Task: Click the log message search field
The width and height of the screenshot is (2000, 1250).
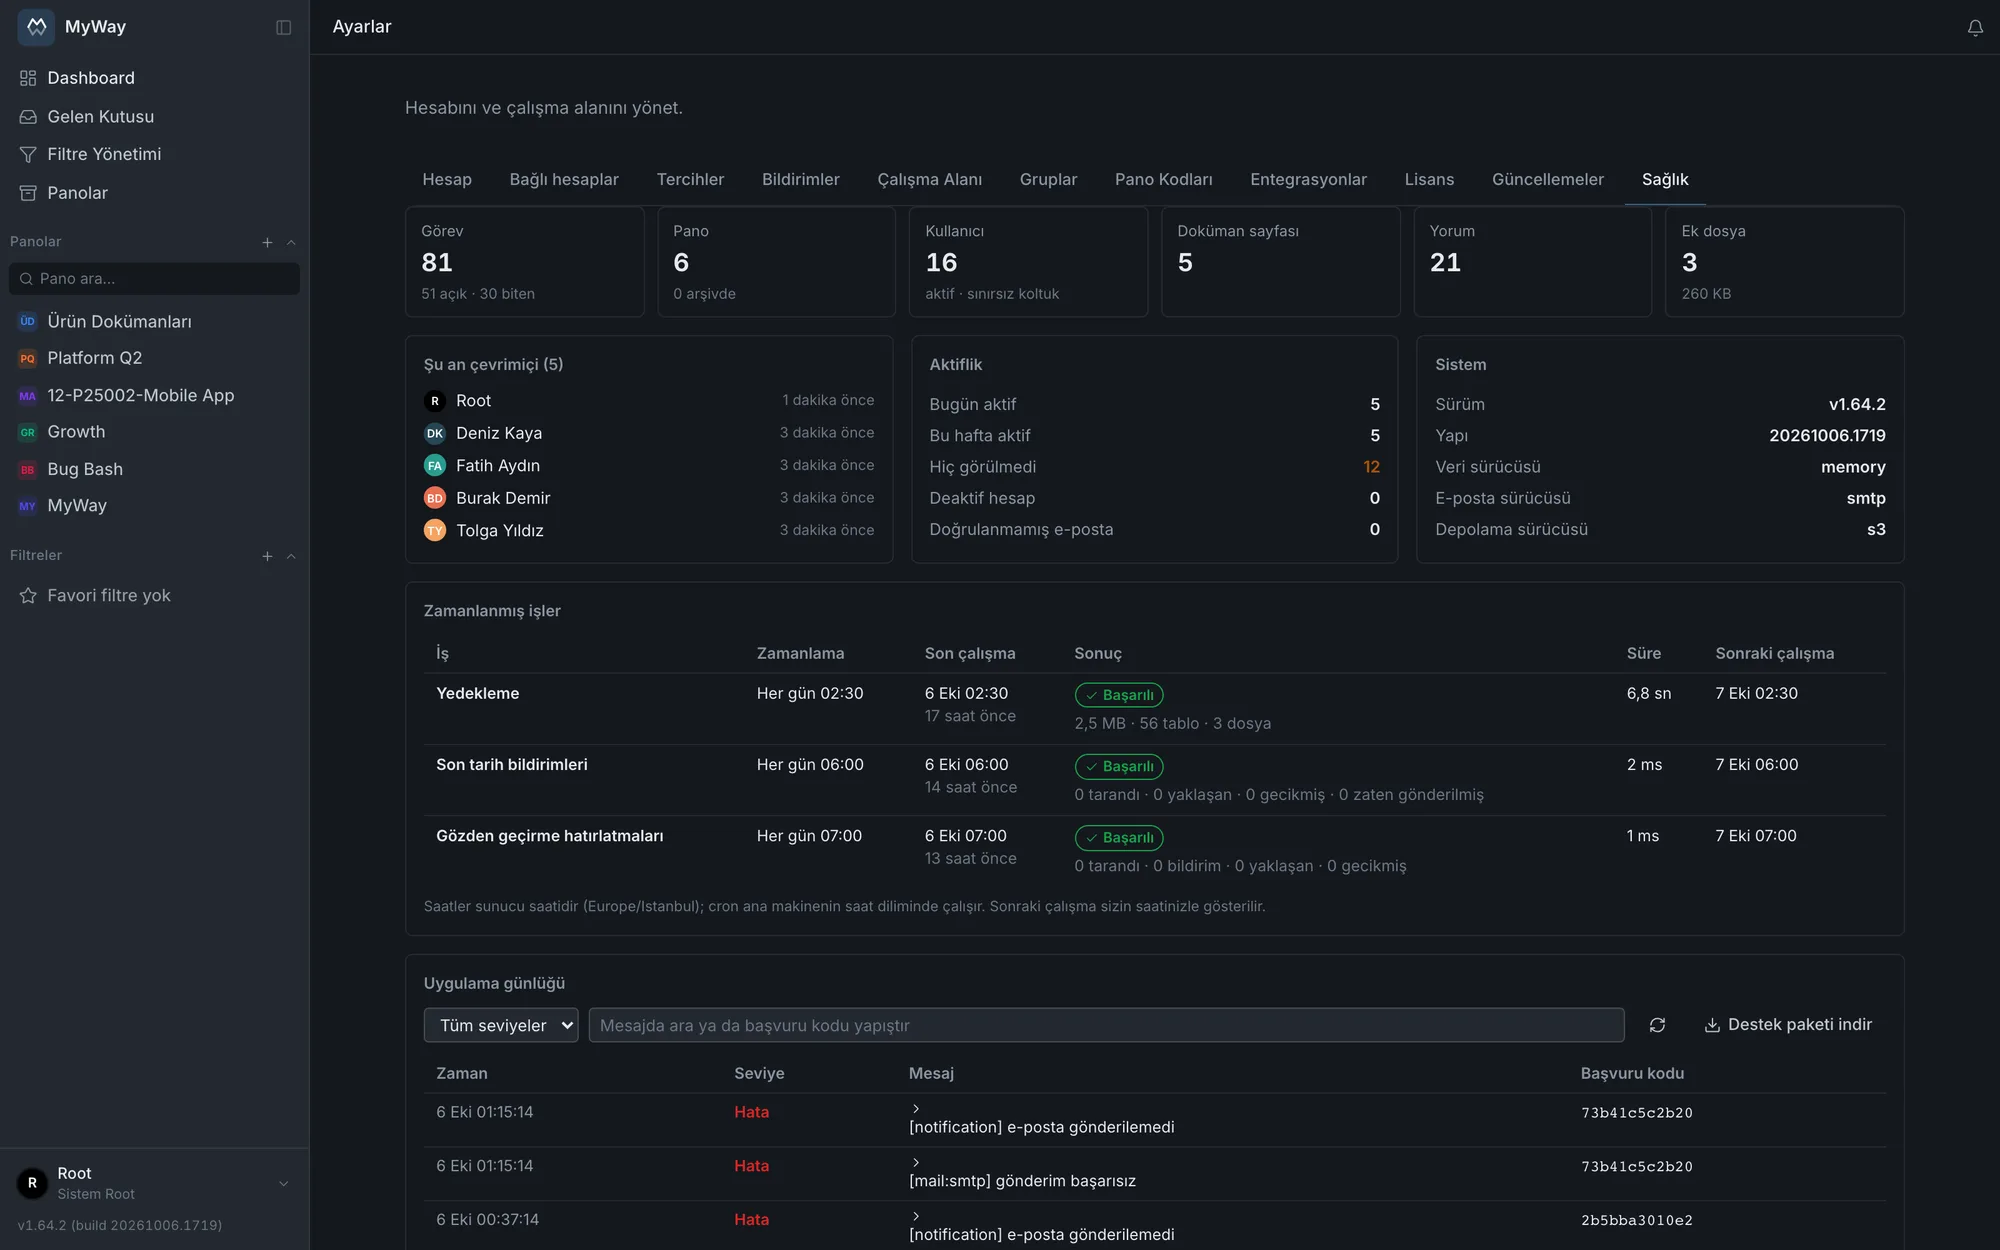Action: tap(1106, 1025)
